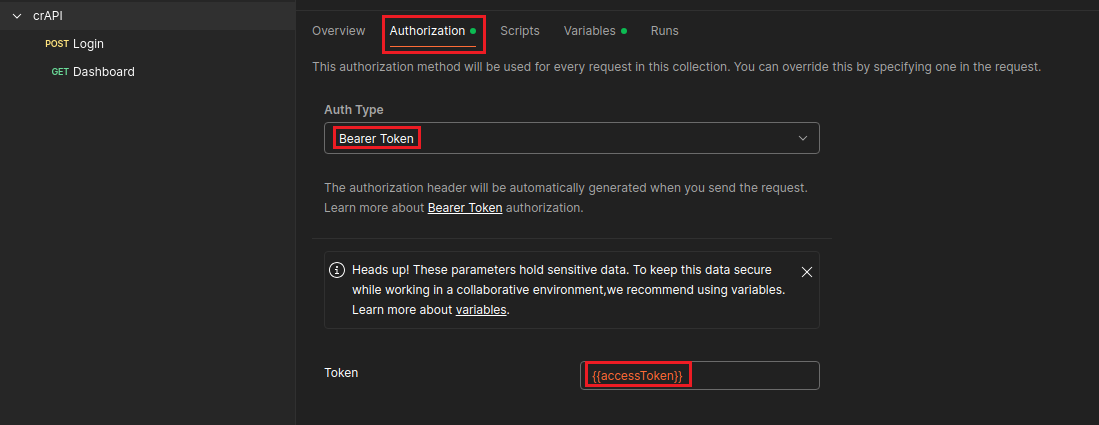
Task: Click the green dot beside Variables
Action: coord(624,31)
